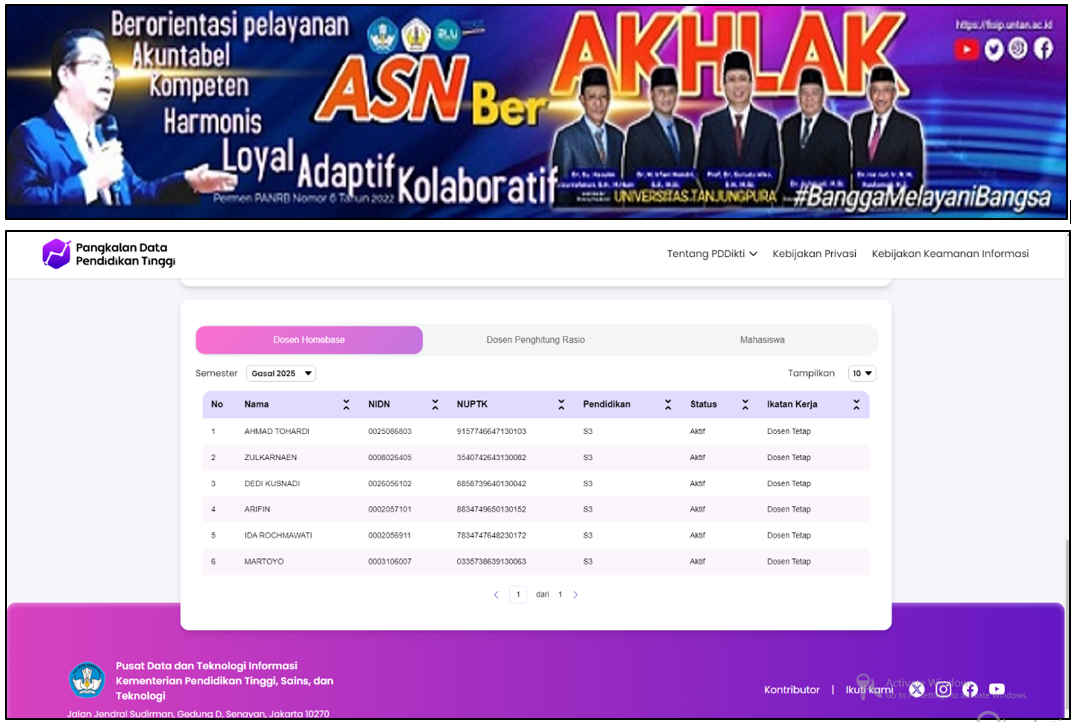The image size is (1071, 722).
Task: Open the Kebijakan Keamanan Informasi link
Action: click(x=950, y=253)
